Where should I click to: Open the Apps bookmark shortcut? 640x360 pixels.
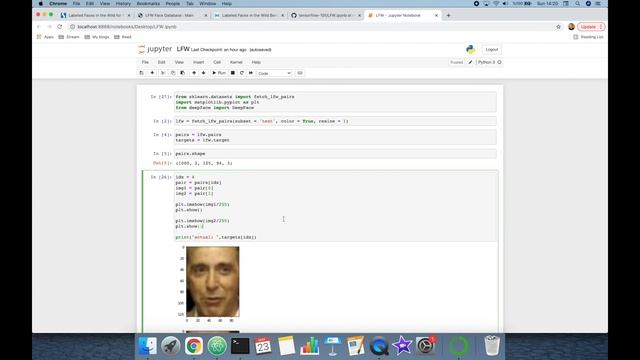45,37
